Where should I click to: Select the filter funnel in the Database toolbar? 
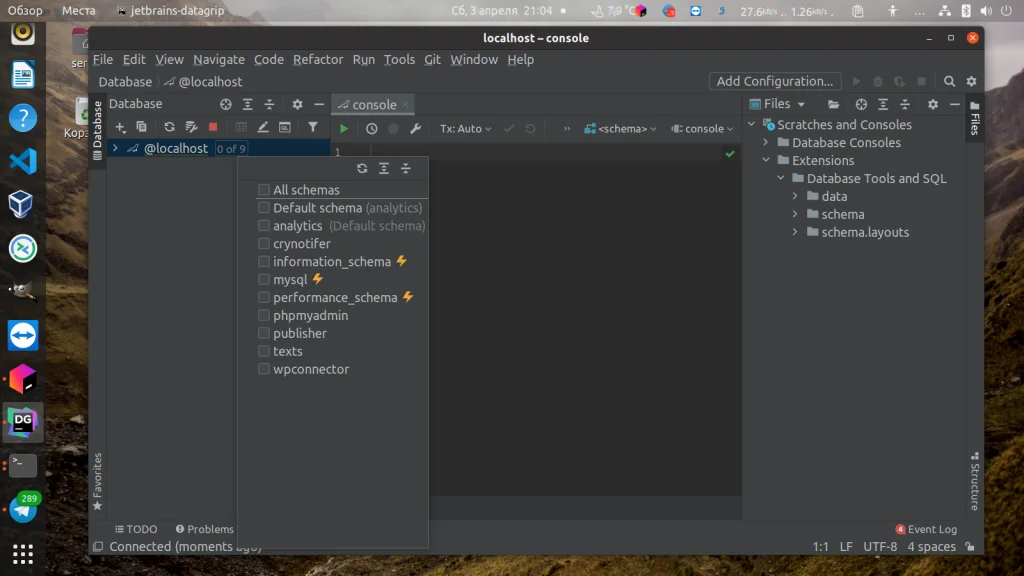(x=313, y=128)
